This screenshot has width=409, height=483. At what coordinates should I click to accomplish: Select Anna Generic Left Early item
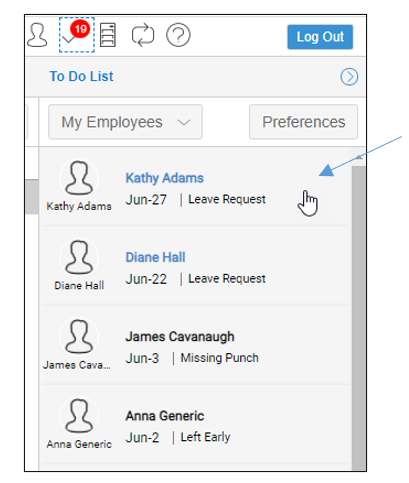coord(195,424)
